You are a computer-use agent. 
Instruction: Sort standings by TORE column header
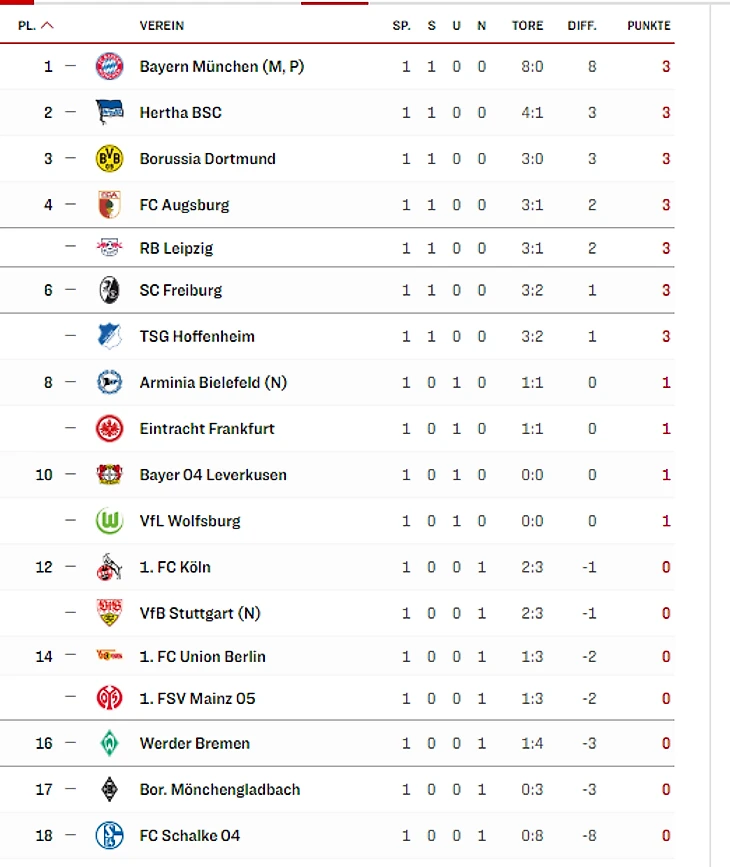[527, 25]
